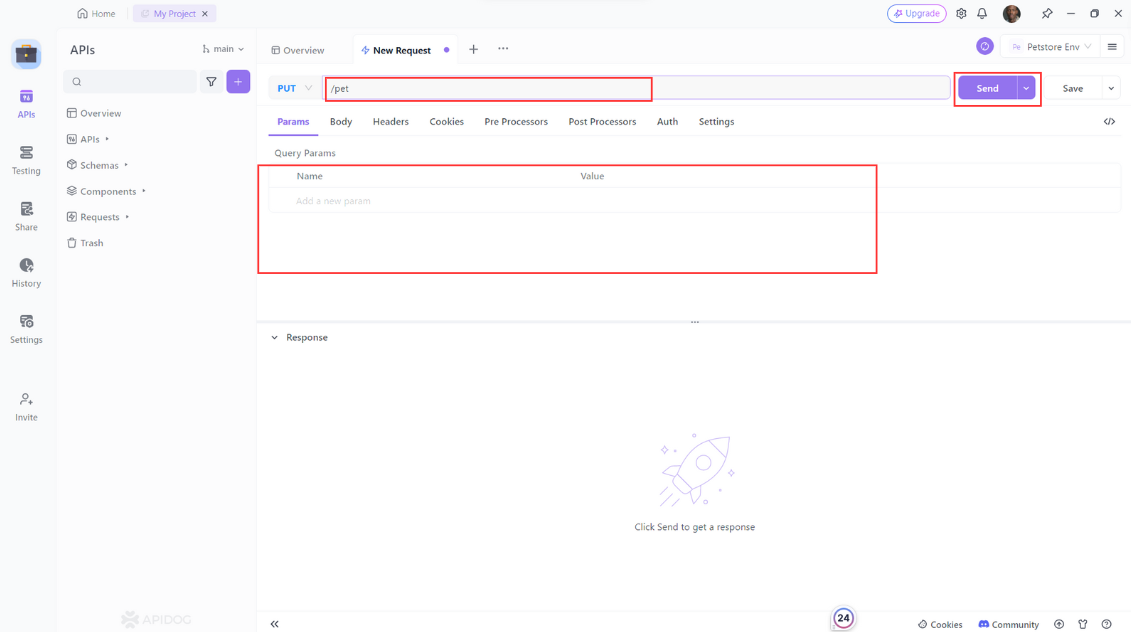
Task: Click the 24 badge icon
Action: (843, 618)
